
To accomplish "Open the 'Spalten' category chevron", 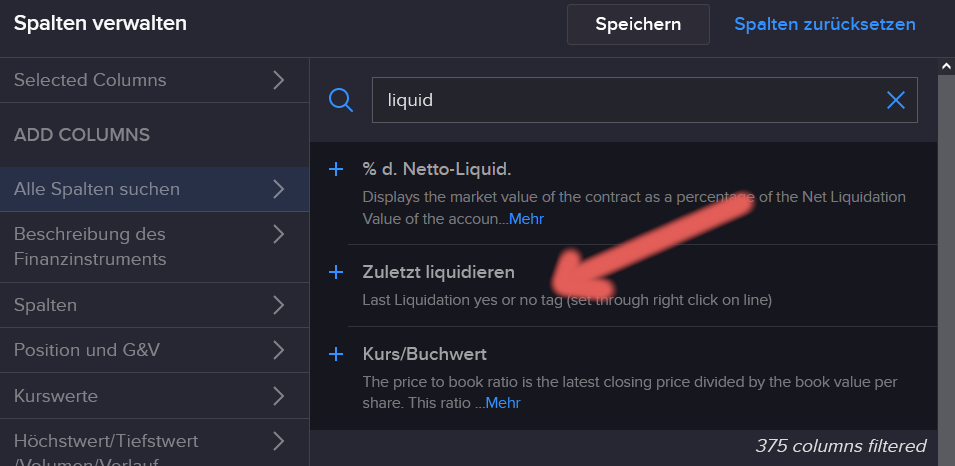I will pos(279,304).
